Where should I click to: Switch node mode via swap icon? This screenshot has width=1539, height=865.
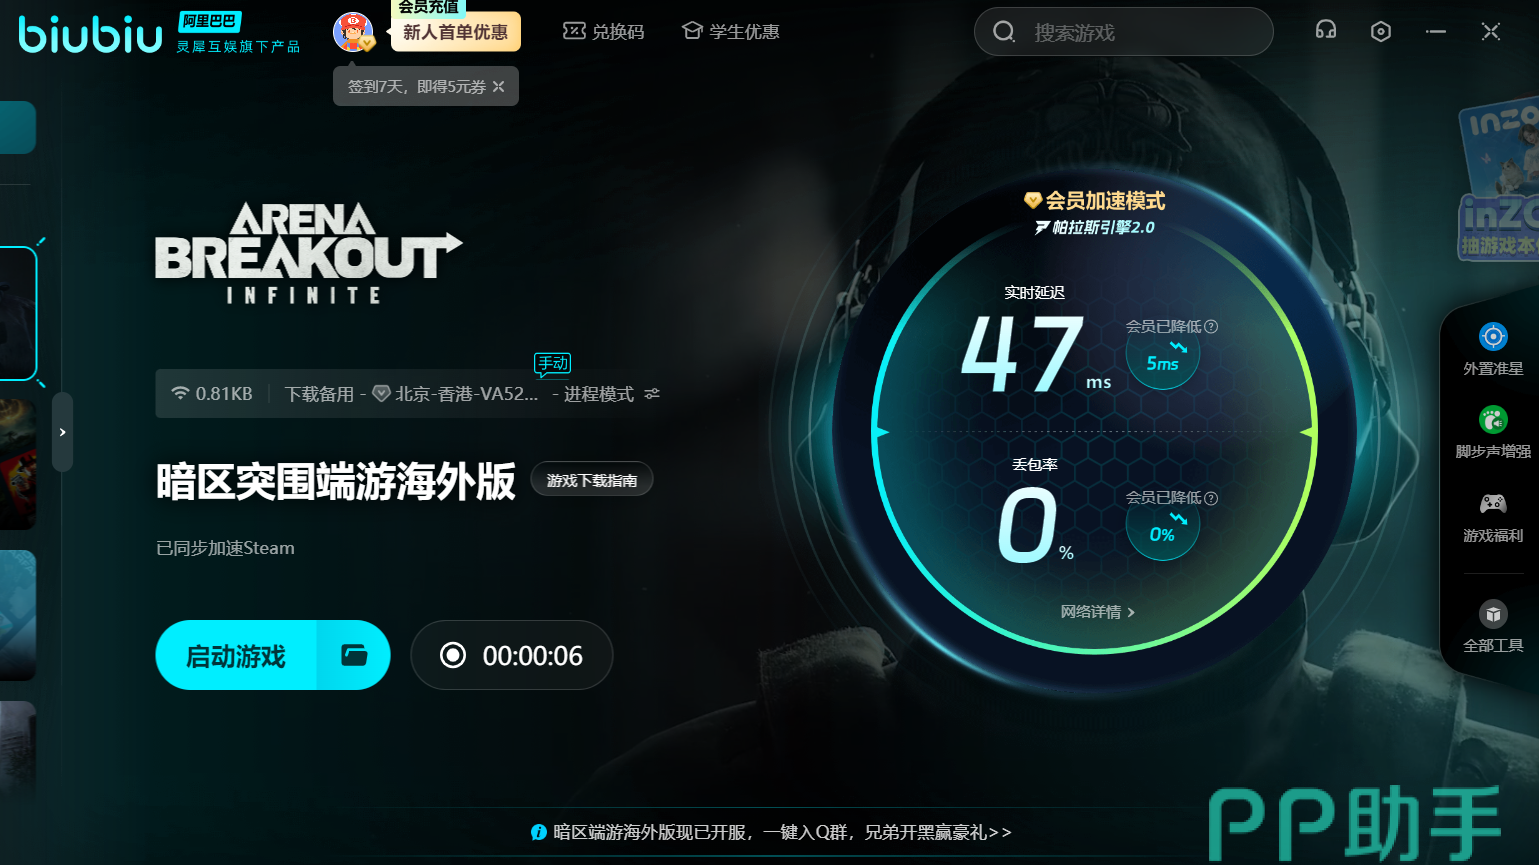tap(652, 394)
